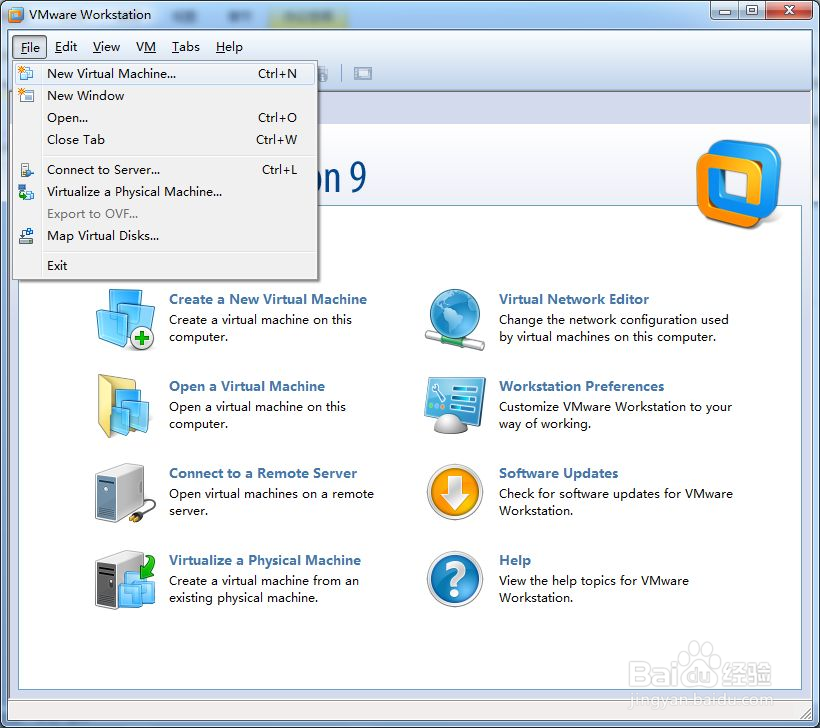This screenshot has height=728, width=820.
Task: Click the Ctrl+W shortcut label
Action: (x=276, y=140)
